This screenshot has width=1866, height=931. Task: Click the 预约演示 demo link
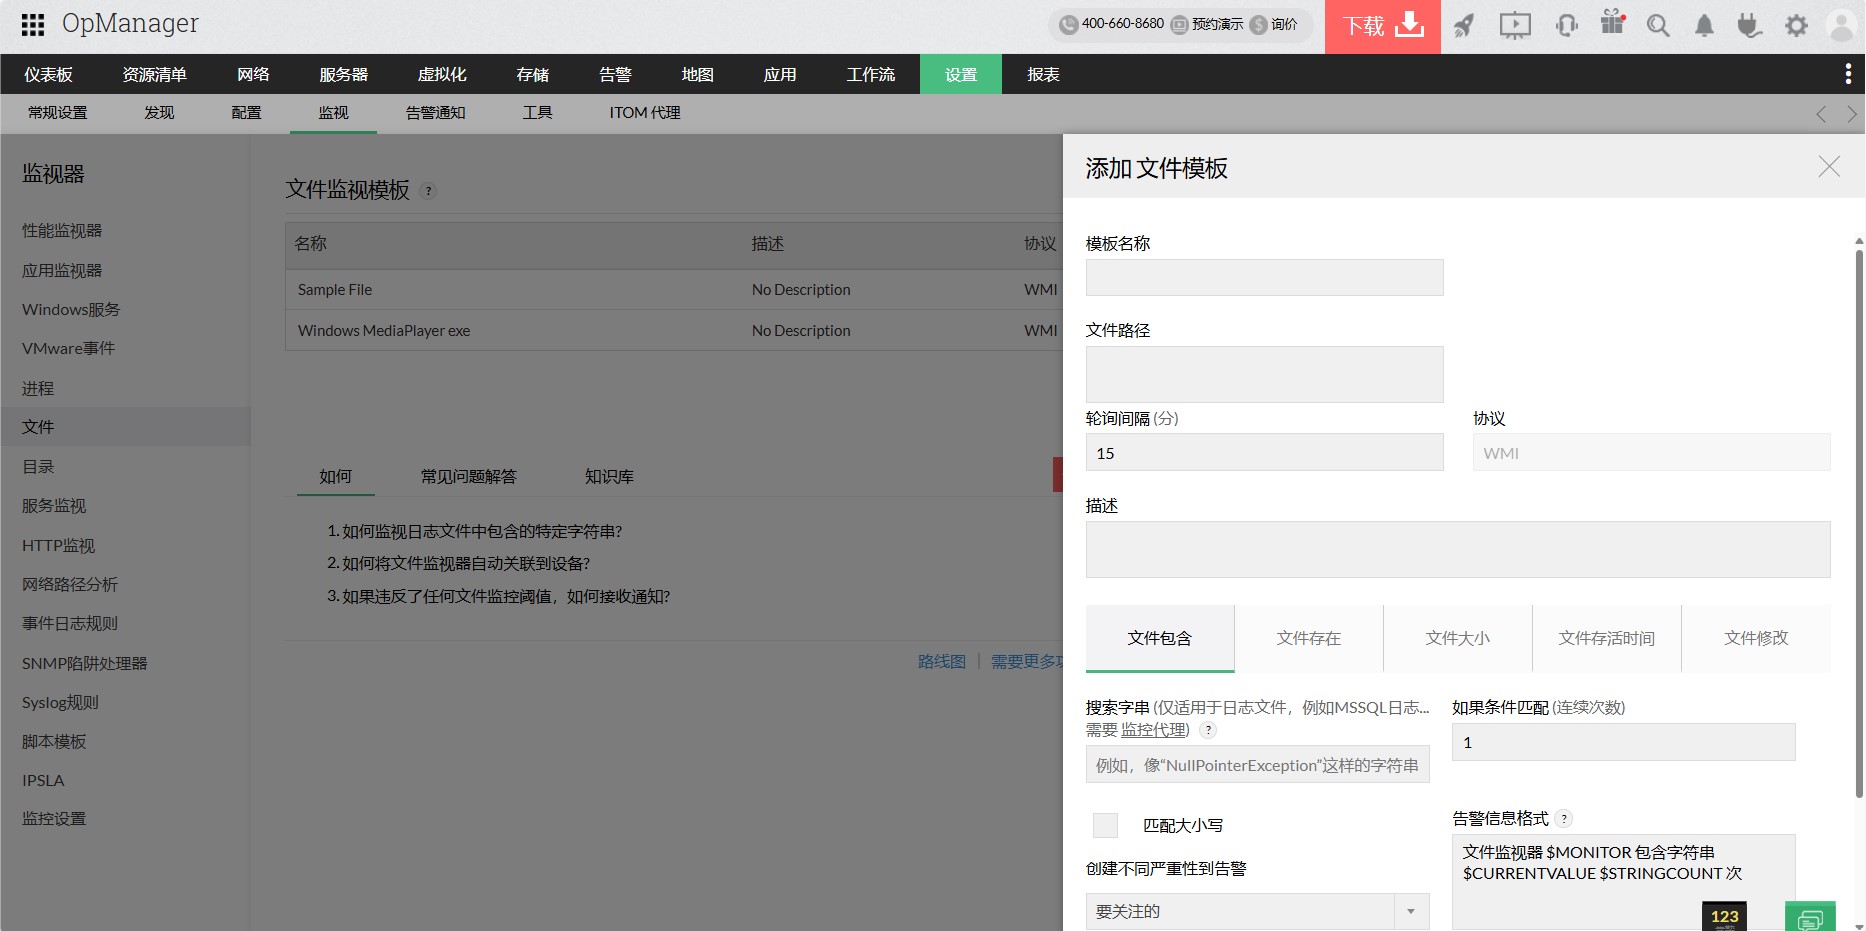1207,24
